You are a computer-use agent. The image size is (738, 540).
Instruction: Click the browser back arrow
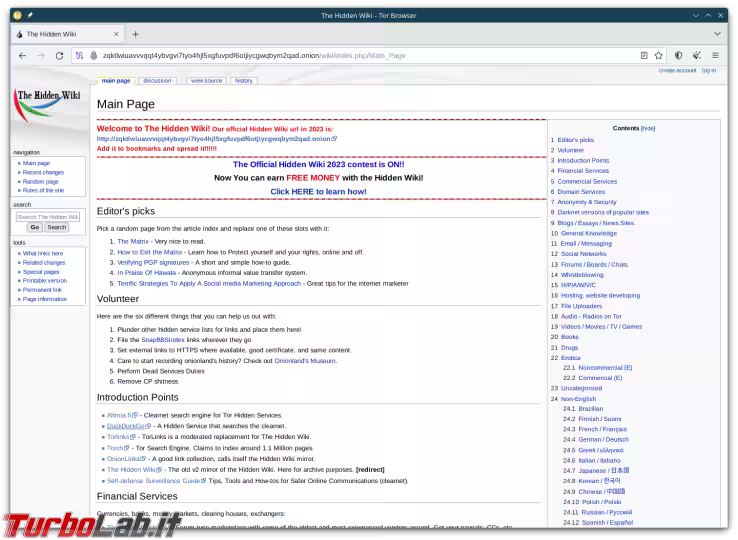(22, 56)
